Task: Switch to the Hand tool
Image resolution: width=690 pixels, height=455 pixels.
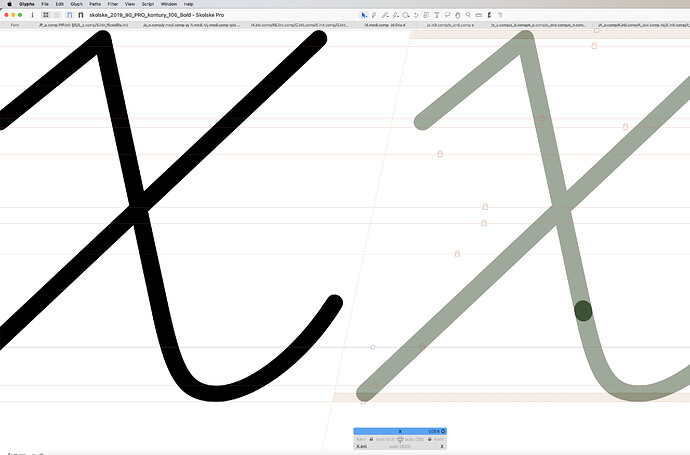Action: coord(458,15)
